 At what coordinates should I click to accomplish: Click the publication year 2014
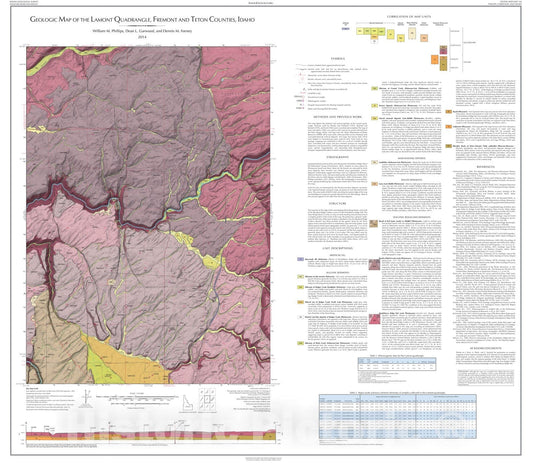coord(142,37)
